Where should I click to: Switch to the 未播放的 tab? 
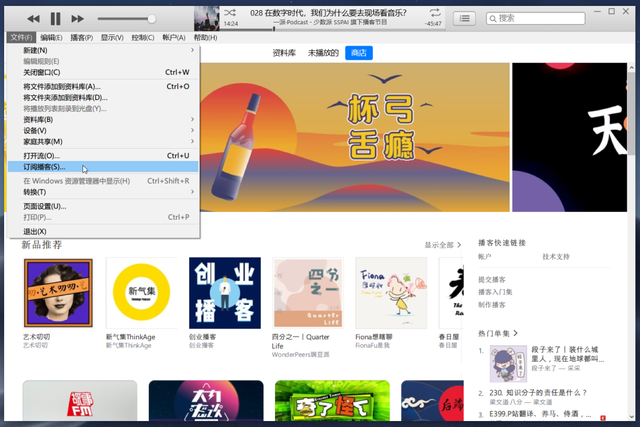click(323, 53)
